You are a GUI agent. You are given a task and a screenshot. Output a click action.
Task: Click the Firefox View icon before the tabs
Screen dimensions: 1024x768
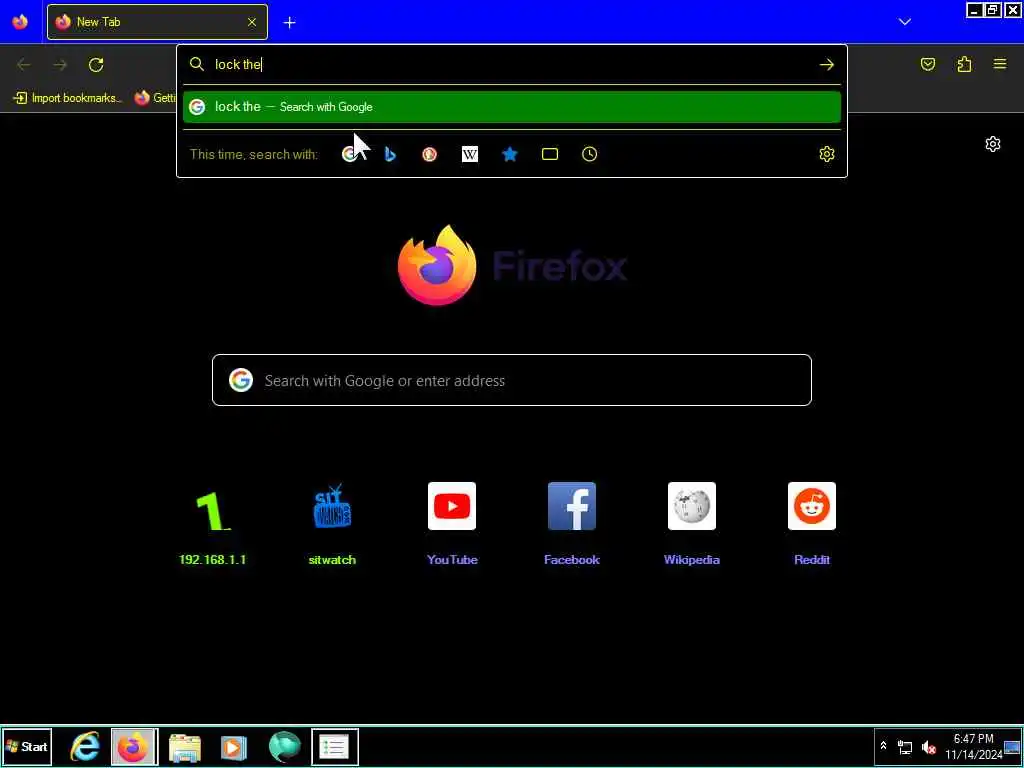[20, 22]
